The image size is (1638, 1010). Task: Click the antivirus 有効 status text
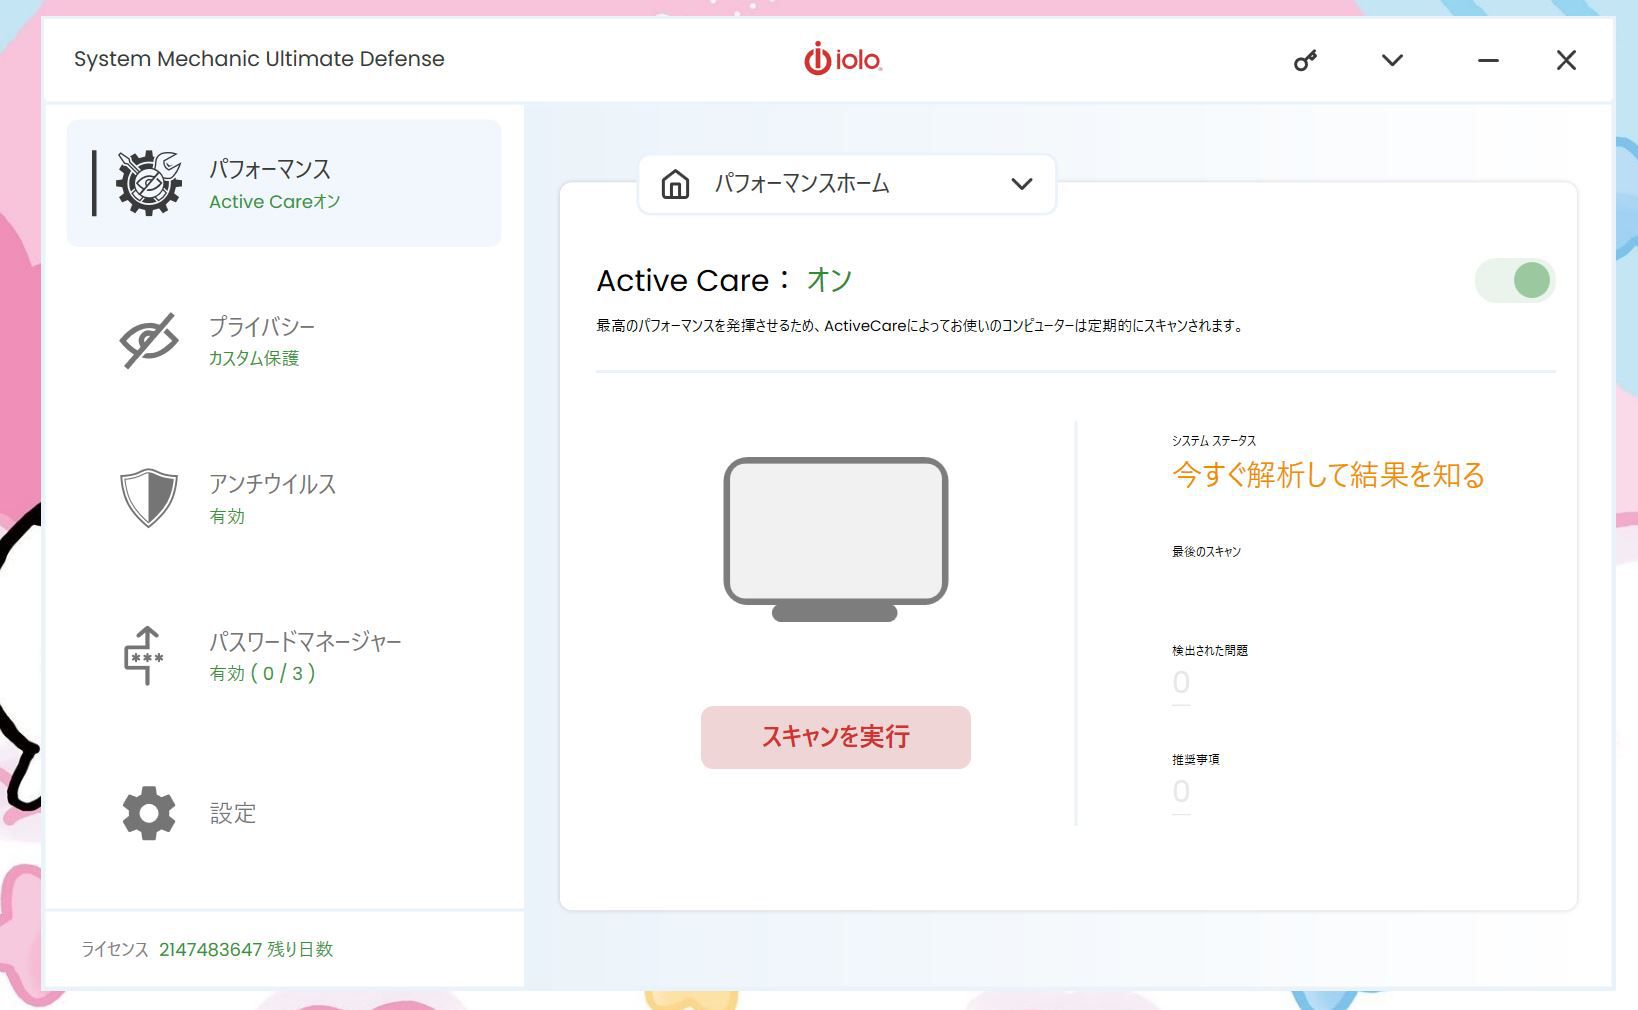(x=227, y=516)
